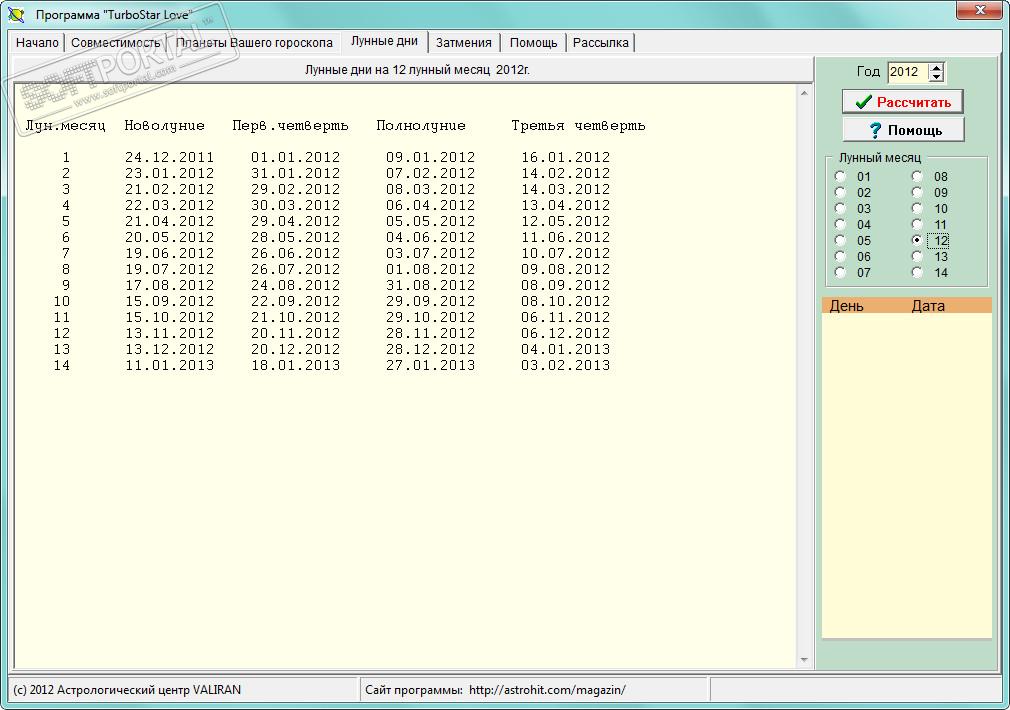Click the Астрологический центр VALIRAN status text

pos(149,690)
